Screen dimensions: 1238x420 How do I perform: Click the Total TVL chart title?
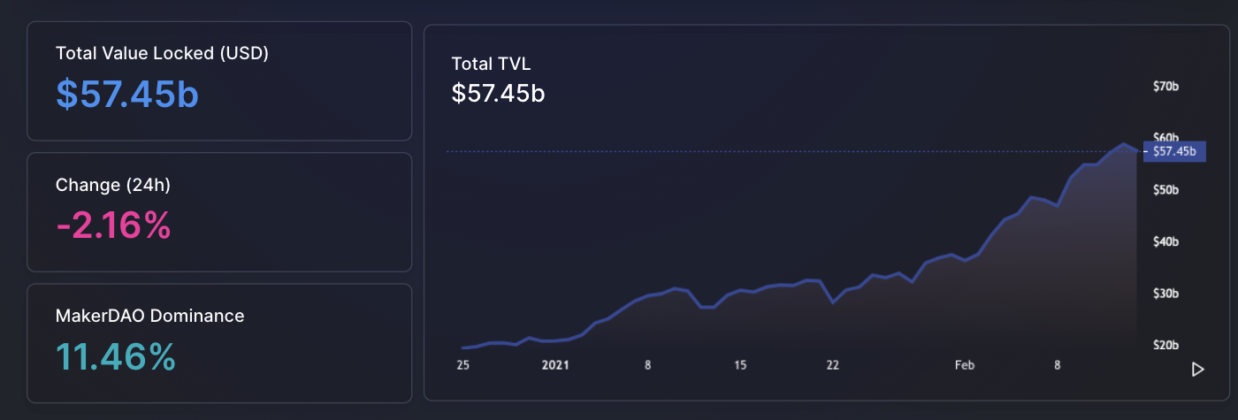(491, 64)
